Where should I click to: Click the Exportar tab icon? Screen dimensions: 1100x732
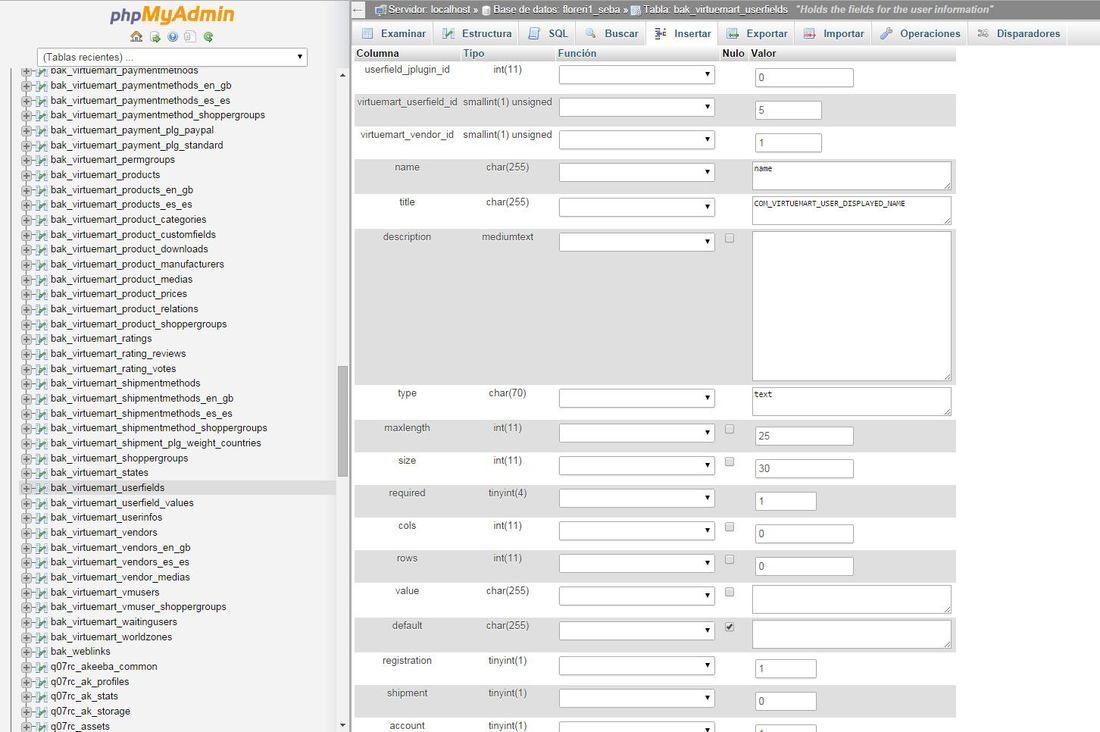[x=732, y=34]
